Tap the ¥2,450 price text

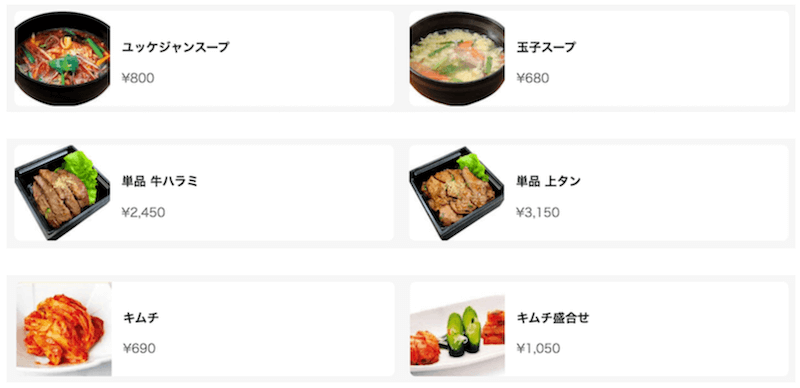coord(143,212)
